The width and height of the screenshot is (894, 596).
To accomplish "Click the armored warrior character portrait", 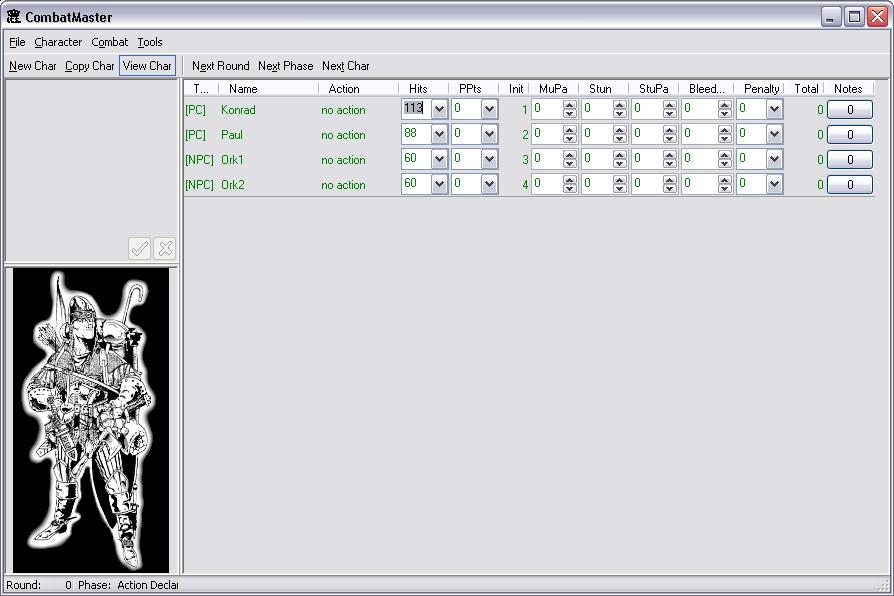I will click(91, 420).
